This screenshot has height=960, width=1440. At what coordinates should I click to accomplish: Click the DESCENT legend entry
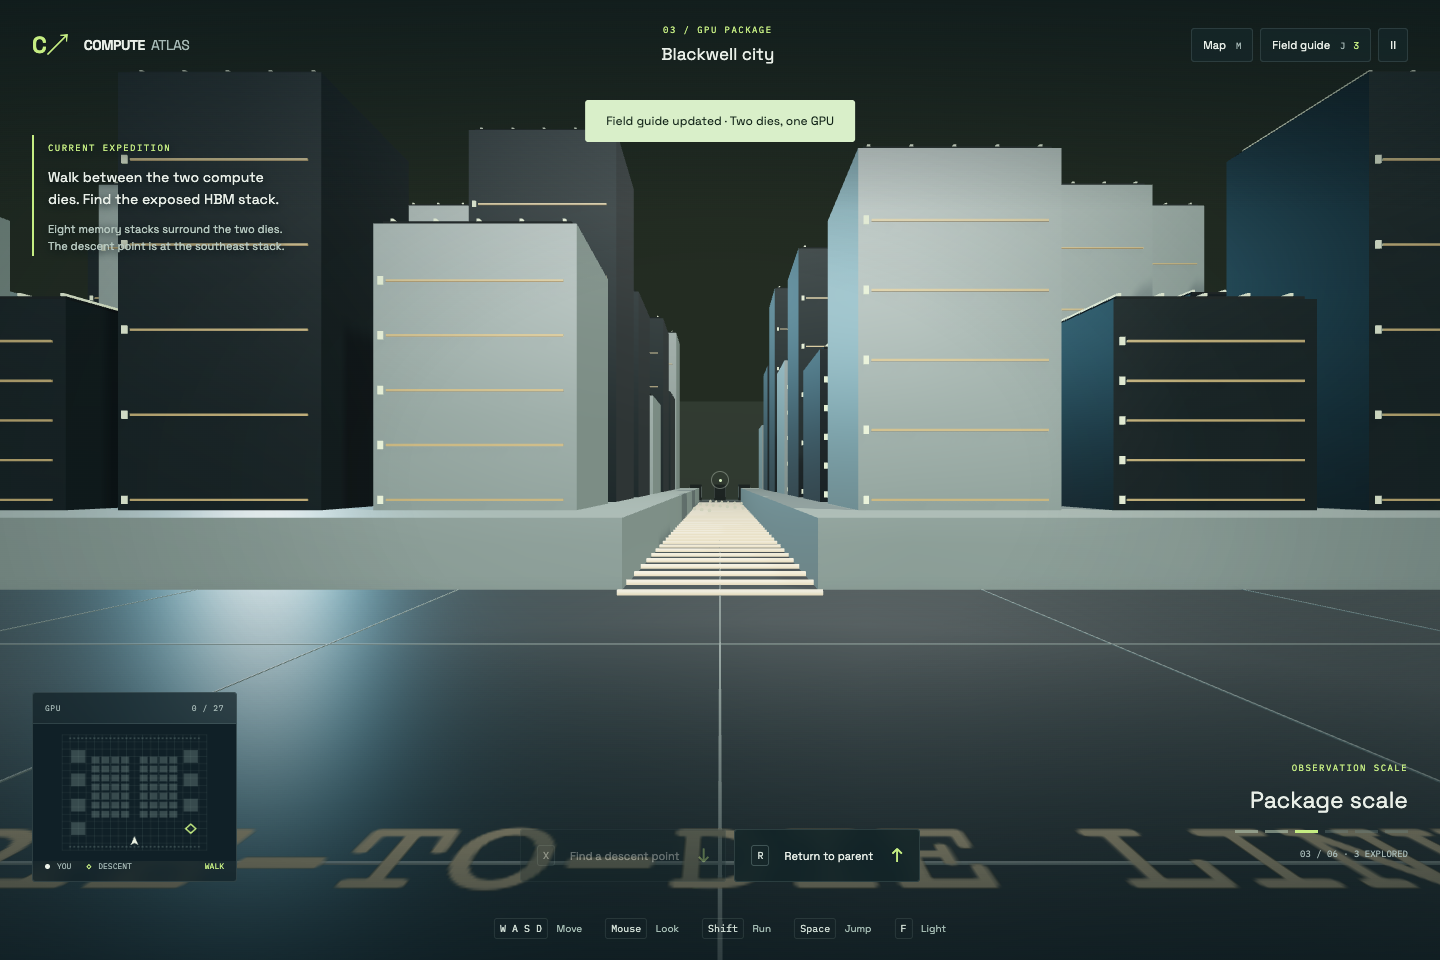(x=109, y=866)
